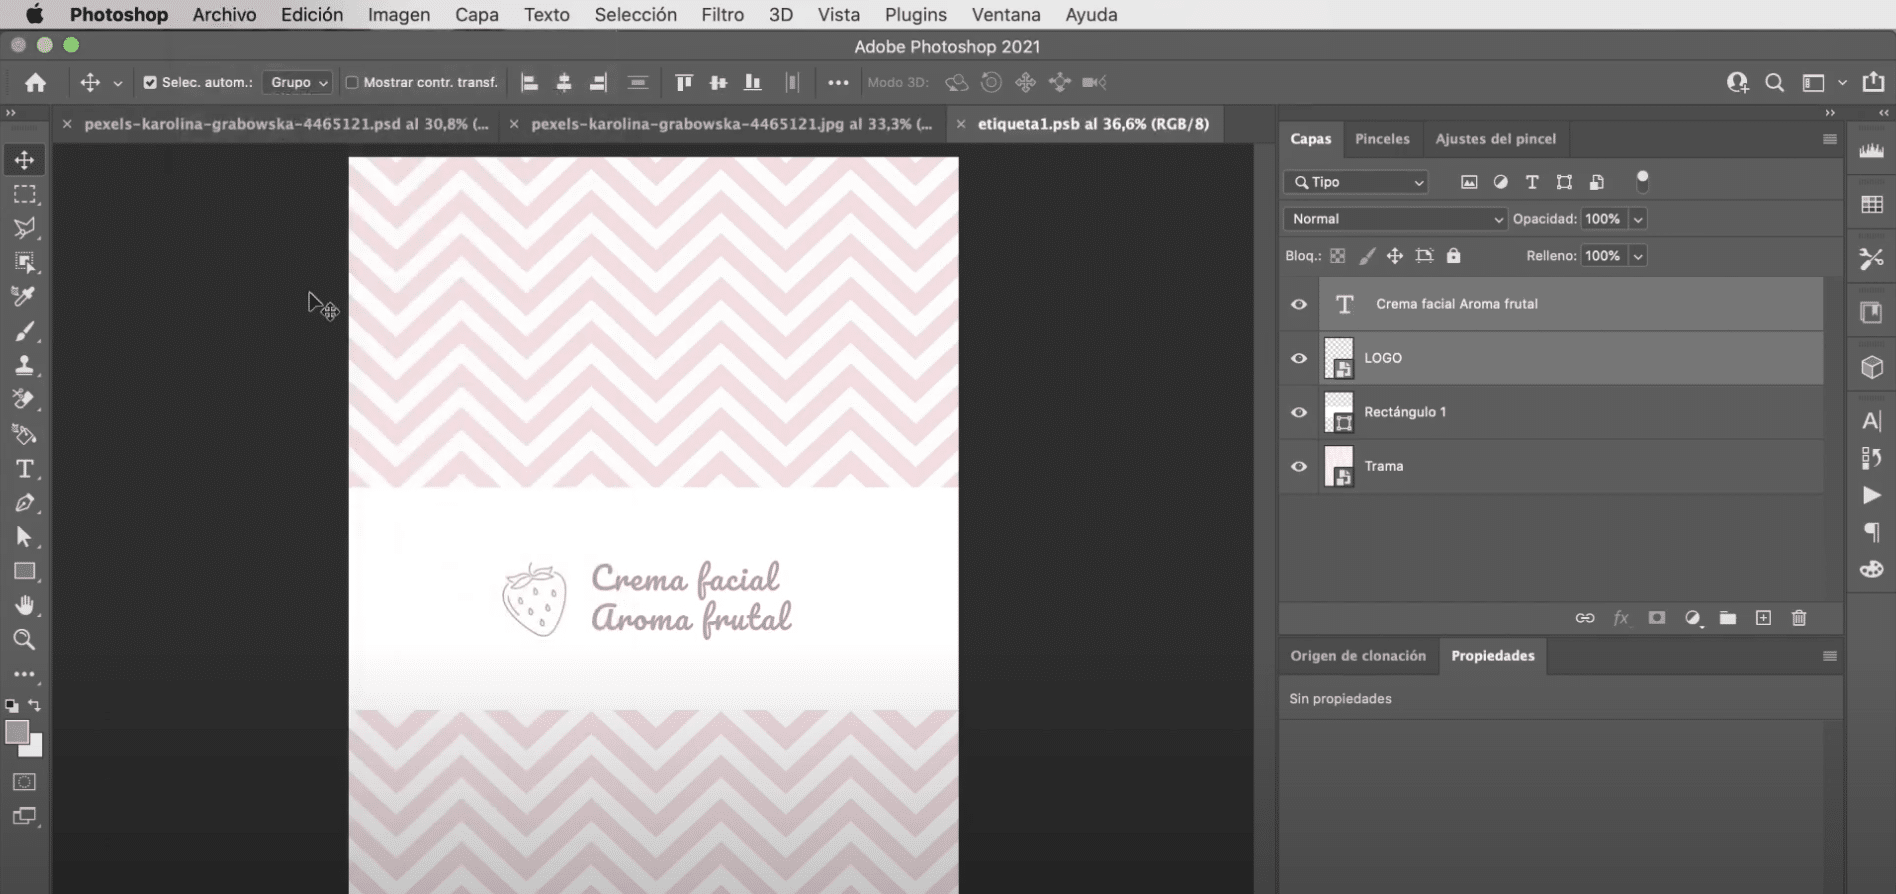
Task: Open the Filtro menu
Action: pos(722,15)
